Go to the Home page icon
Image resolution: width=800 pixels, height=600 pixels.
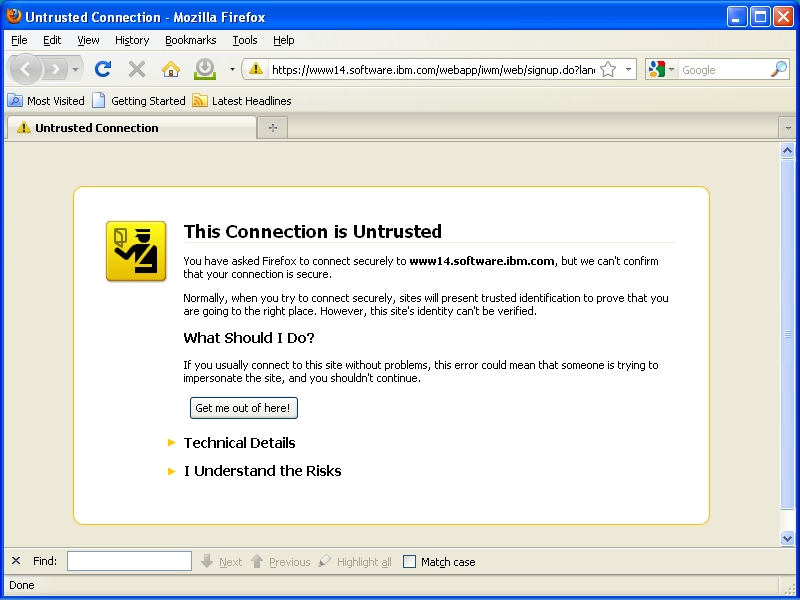pyautogui.click(x=171, y=69)
